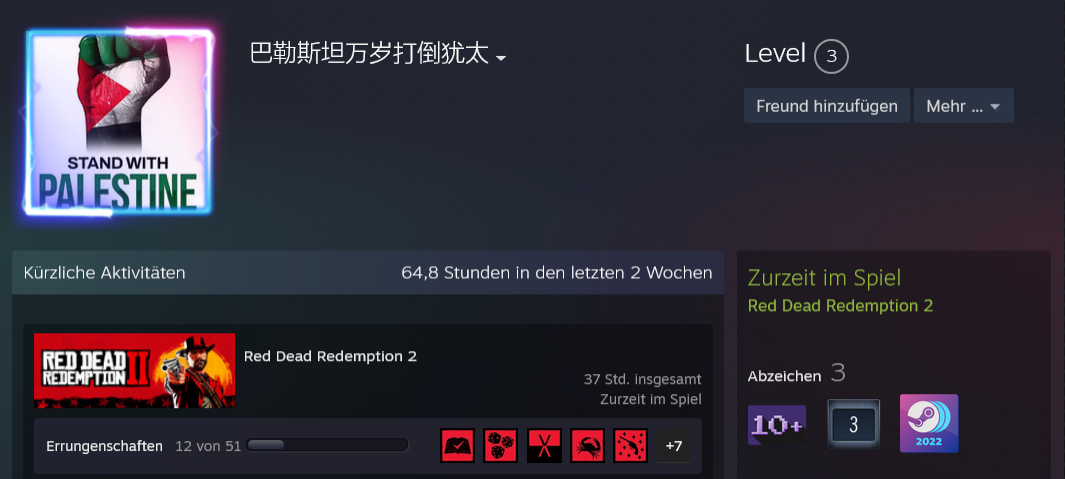Click the achievements progress bar
Viewport: 1065px width, 479px height.
point(327,445)
